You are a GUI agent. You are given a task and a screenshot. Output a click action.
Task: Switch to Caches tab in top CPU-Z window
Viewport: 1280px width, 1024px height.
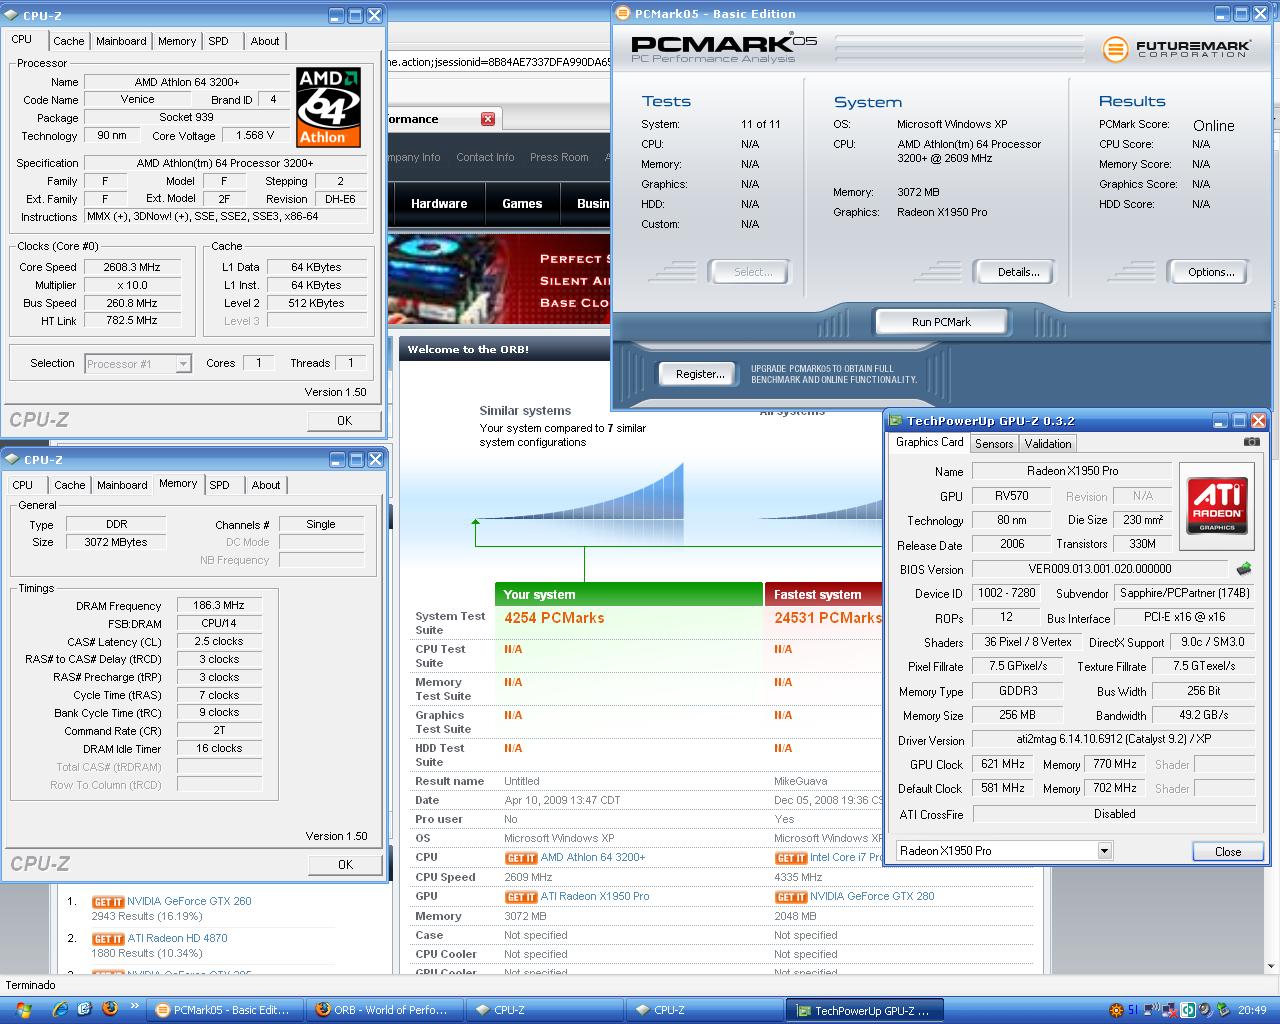point(69,41)
